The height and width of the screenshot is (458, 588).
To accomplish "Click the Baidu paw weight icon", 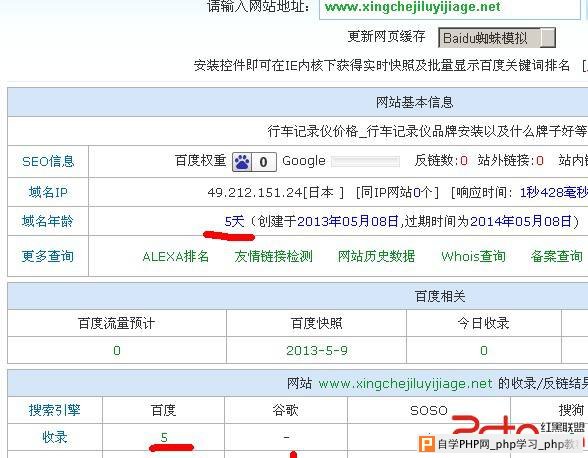I will pos(242,162).
